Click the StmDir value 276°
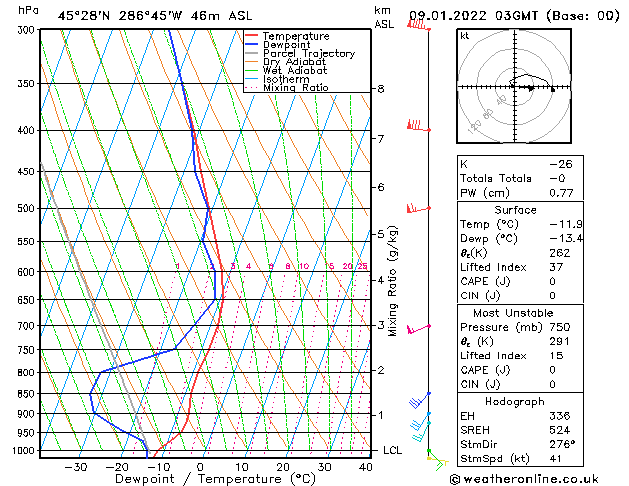The image size is (629, 486). [x=562, y=444]
